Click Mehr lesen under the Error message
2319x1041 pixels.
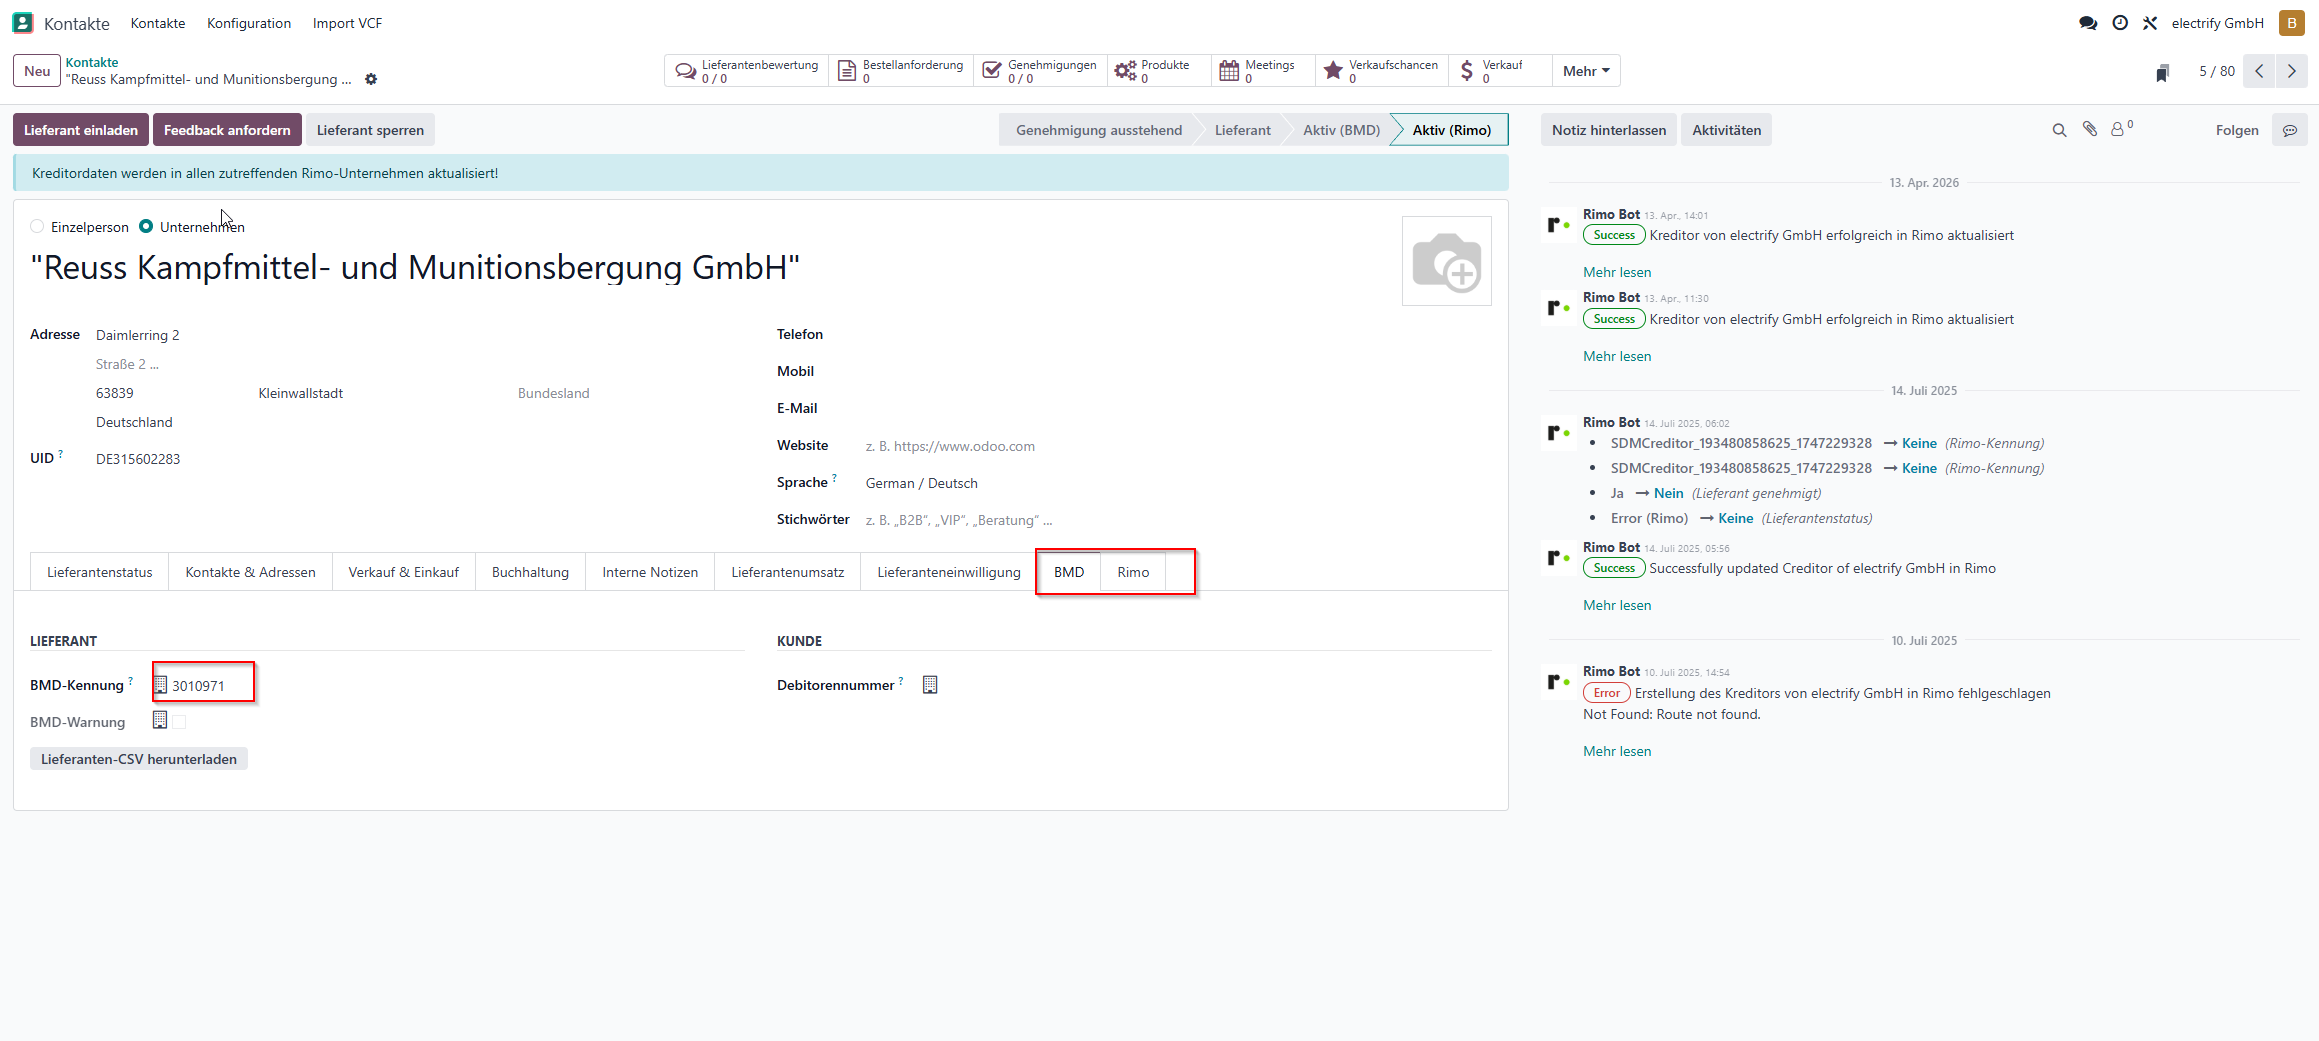tap(1617, 751)
